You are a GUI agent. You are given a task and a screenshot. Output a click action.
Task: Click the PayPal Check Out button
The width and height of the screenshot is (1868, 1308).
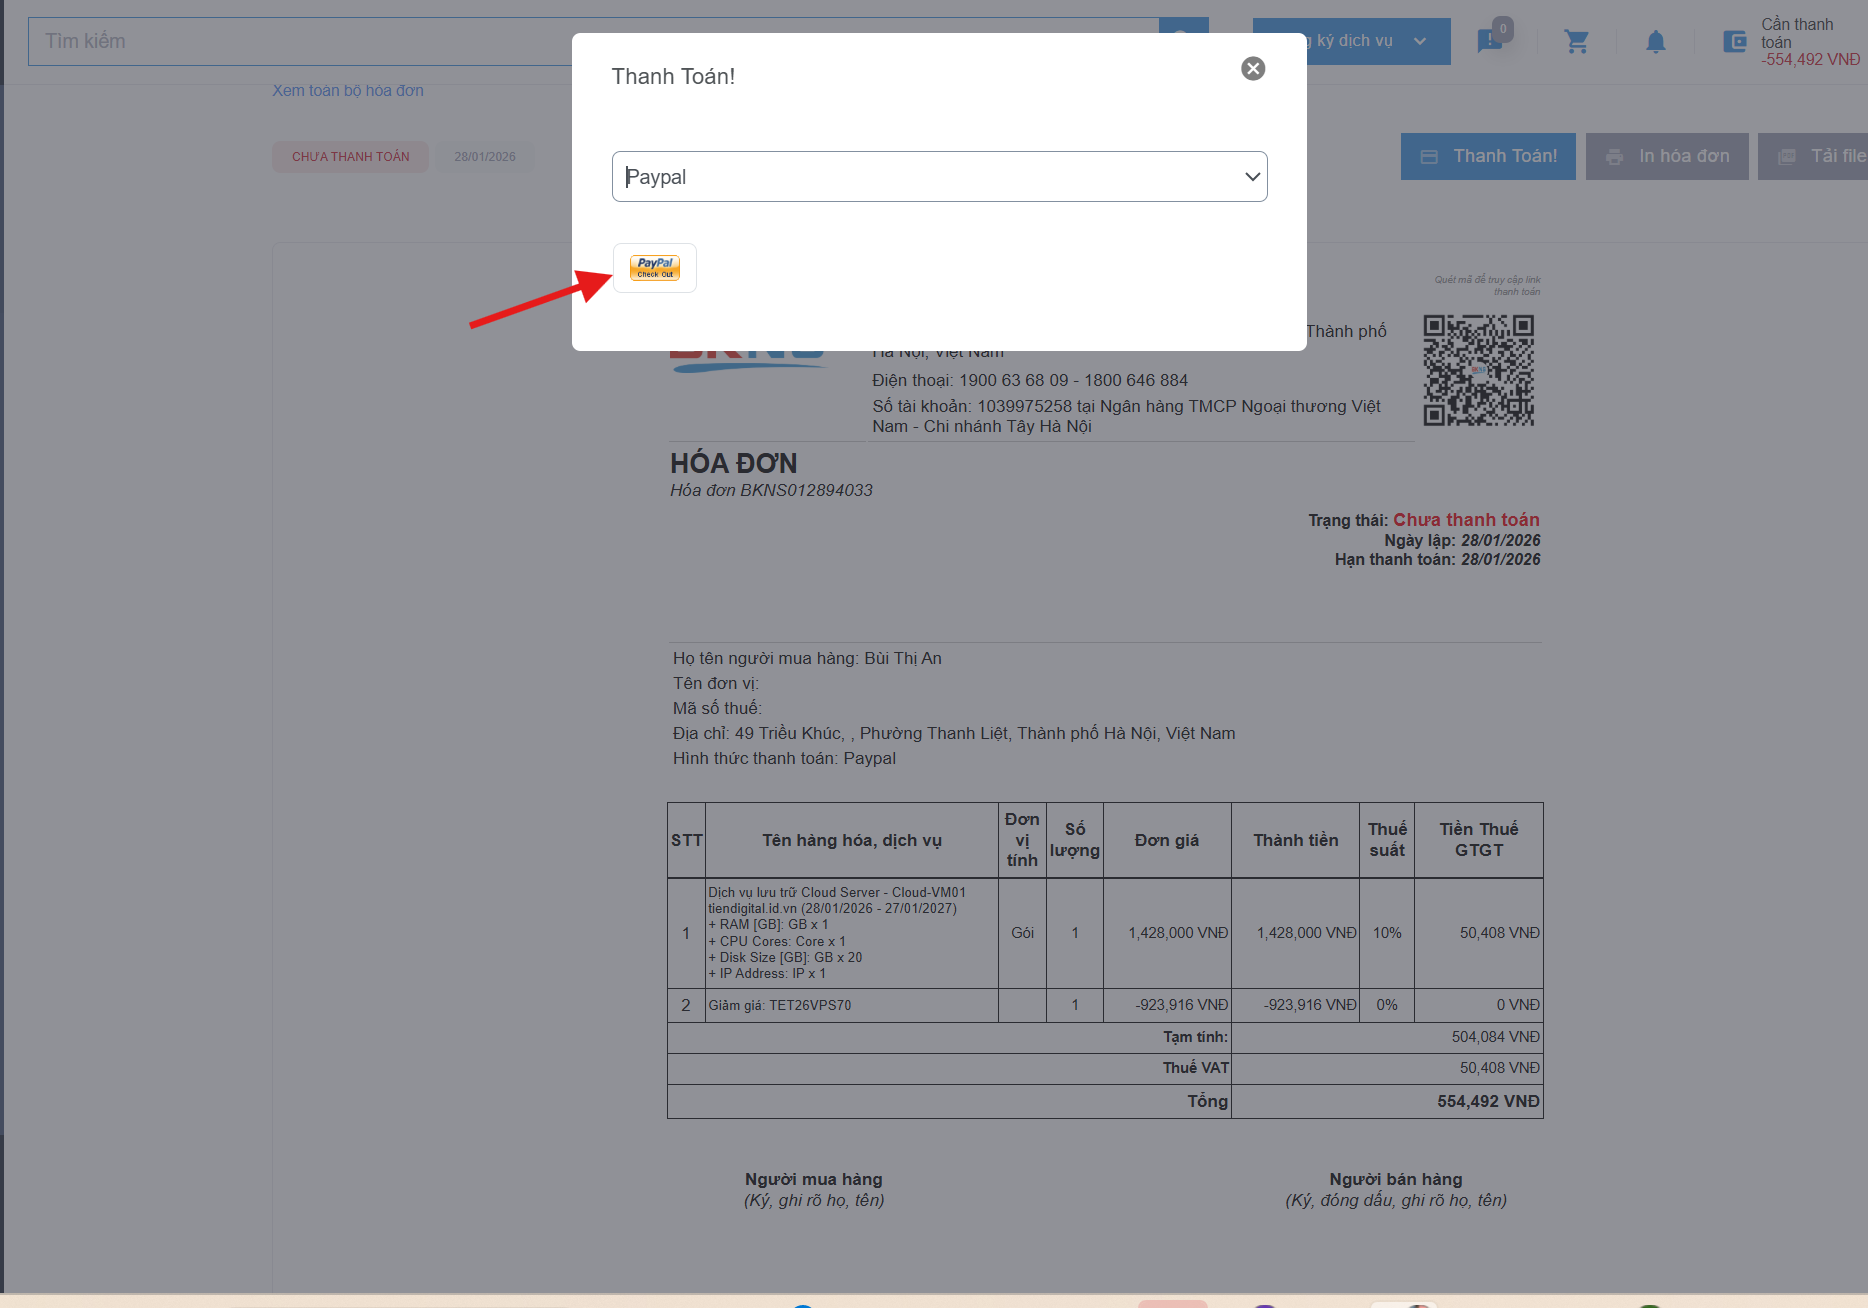click(655, 268)
